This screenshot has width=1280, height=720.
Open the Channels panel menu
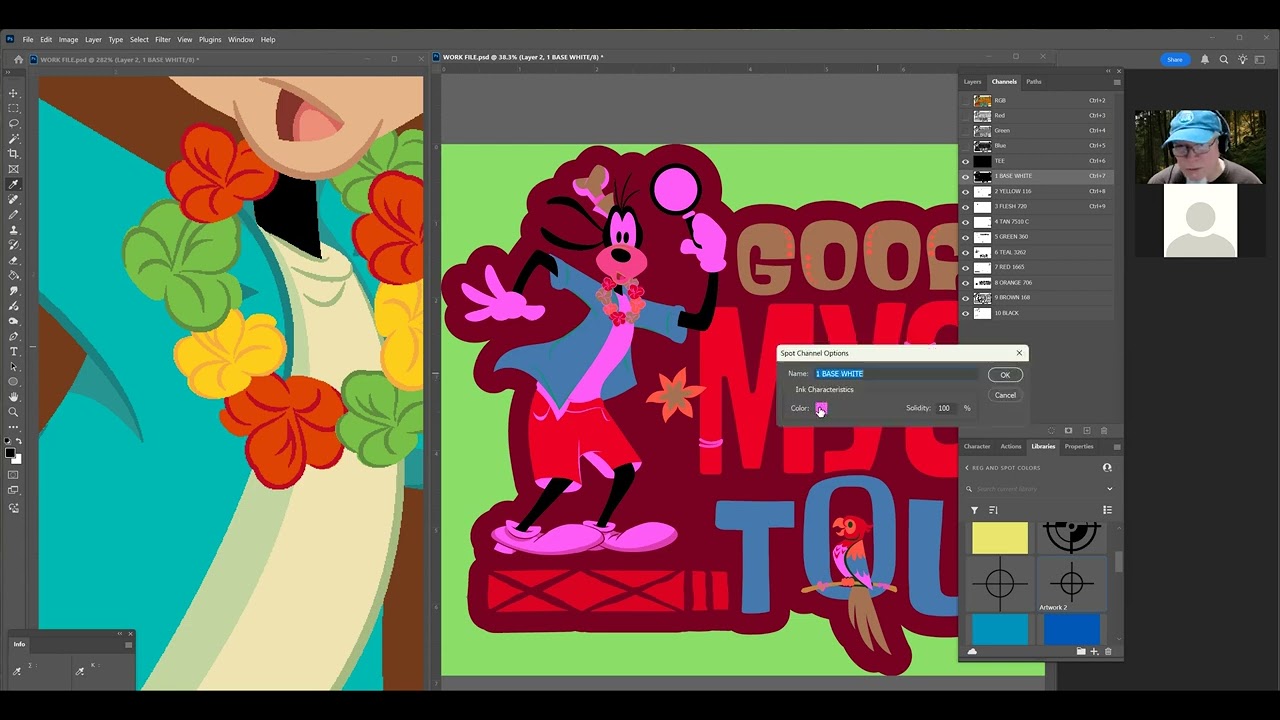tap(1116, 82)
